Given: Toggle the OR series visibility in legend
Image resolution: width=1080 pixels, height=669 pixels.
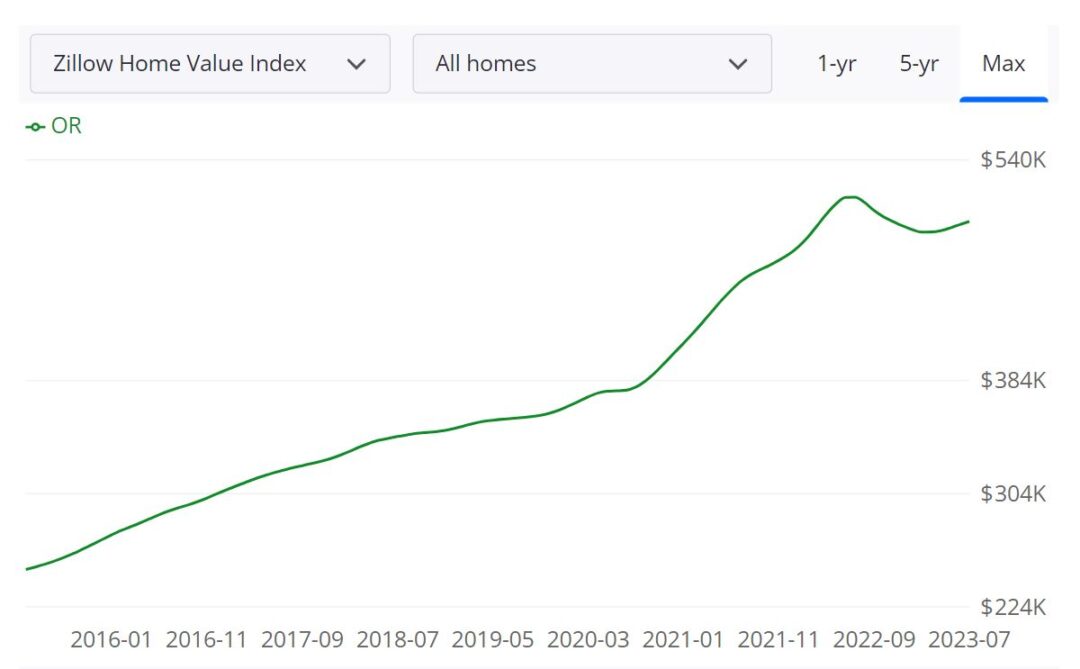Looking at the screenshot, I should pyautogui.click(x=50, y=127).
